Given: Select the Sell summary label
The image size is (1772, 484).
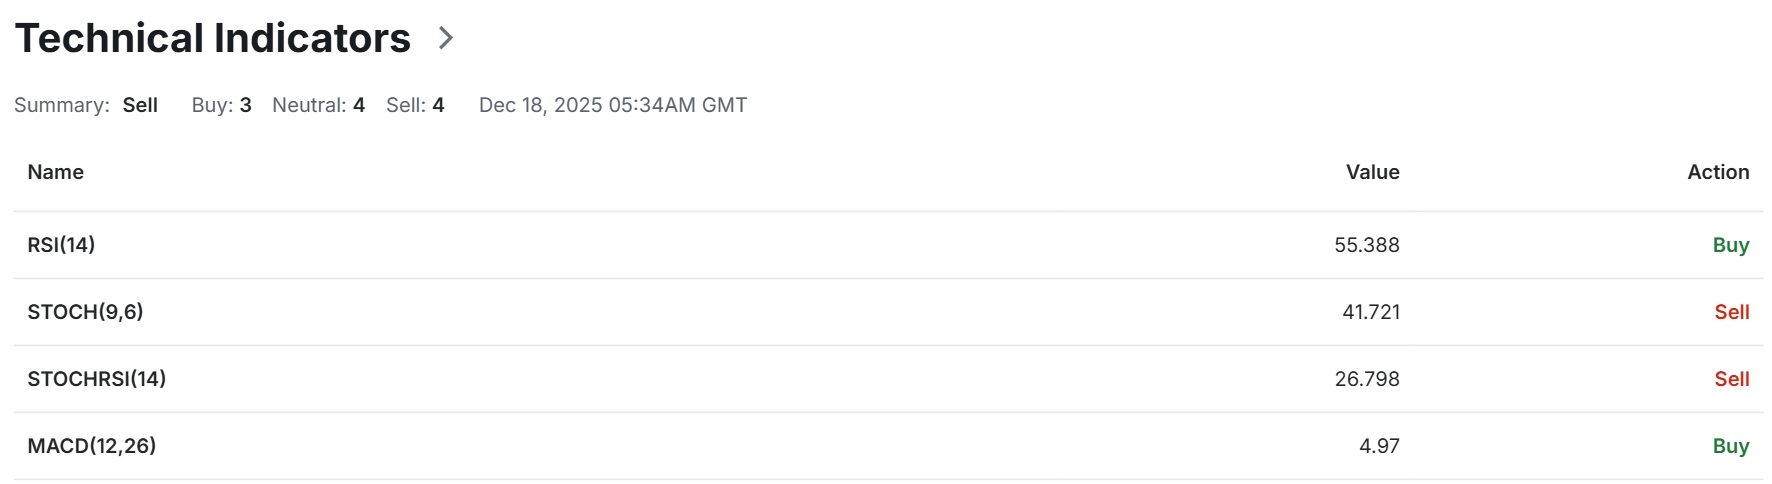Looking at the screenshot, I should tap(140, 105).
